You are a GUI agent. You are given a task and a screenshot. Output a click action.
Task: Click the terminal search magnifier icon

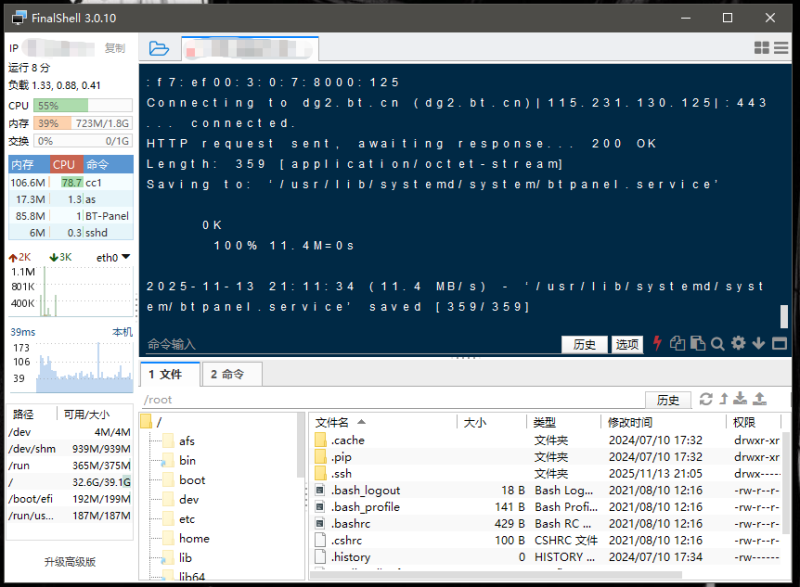717,344
